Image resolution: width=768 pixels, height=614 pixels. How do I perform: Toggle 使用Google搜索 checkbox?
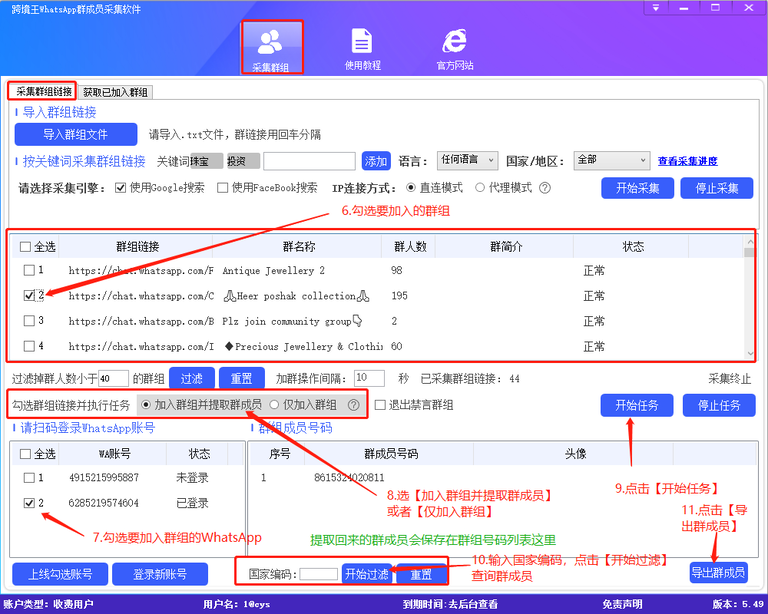120,188
